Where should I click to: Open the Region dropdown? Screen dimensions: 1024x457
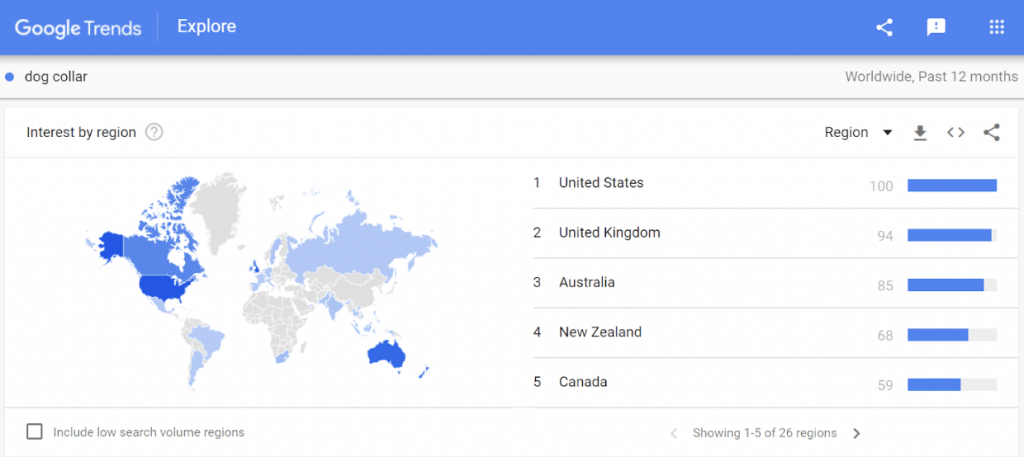click(846, 133)
